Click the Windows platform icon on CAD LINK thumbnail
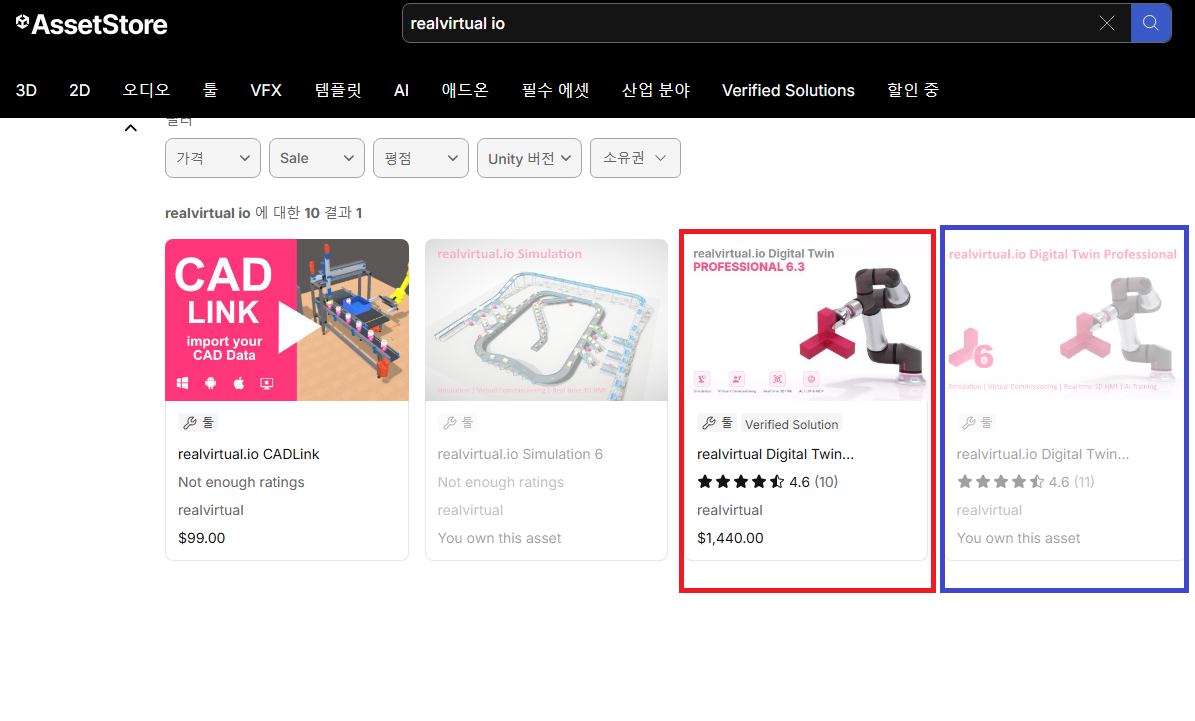The image size is (1195, 721). click(x=183, y=383)
